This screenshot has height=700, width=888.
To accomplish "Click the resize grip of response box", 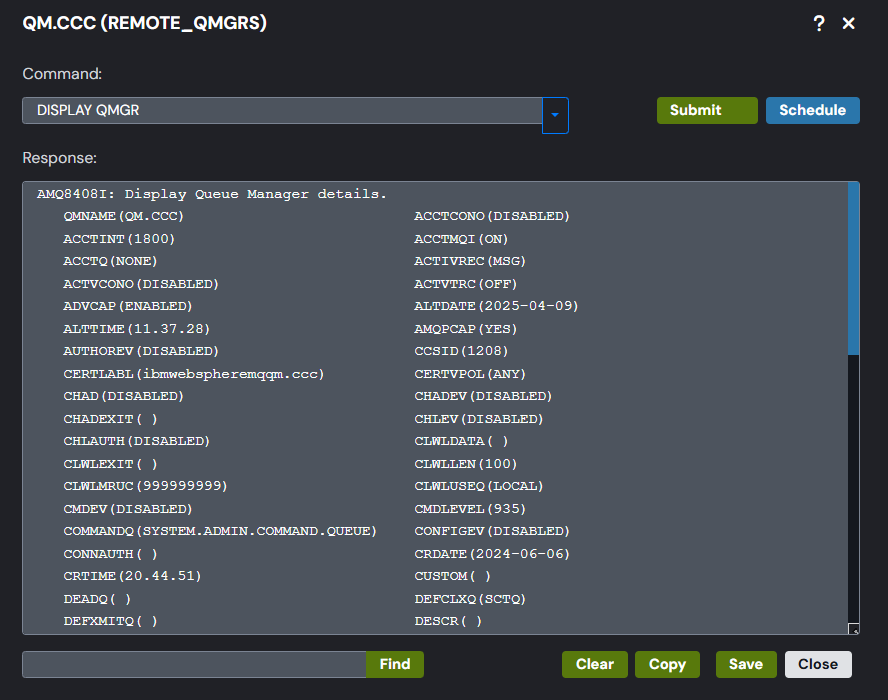I will point(853,629).
